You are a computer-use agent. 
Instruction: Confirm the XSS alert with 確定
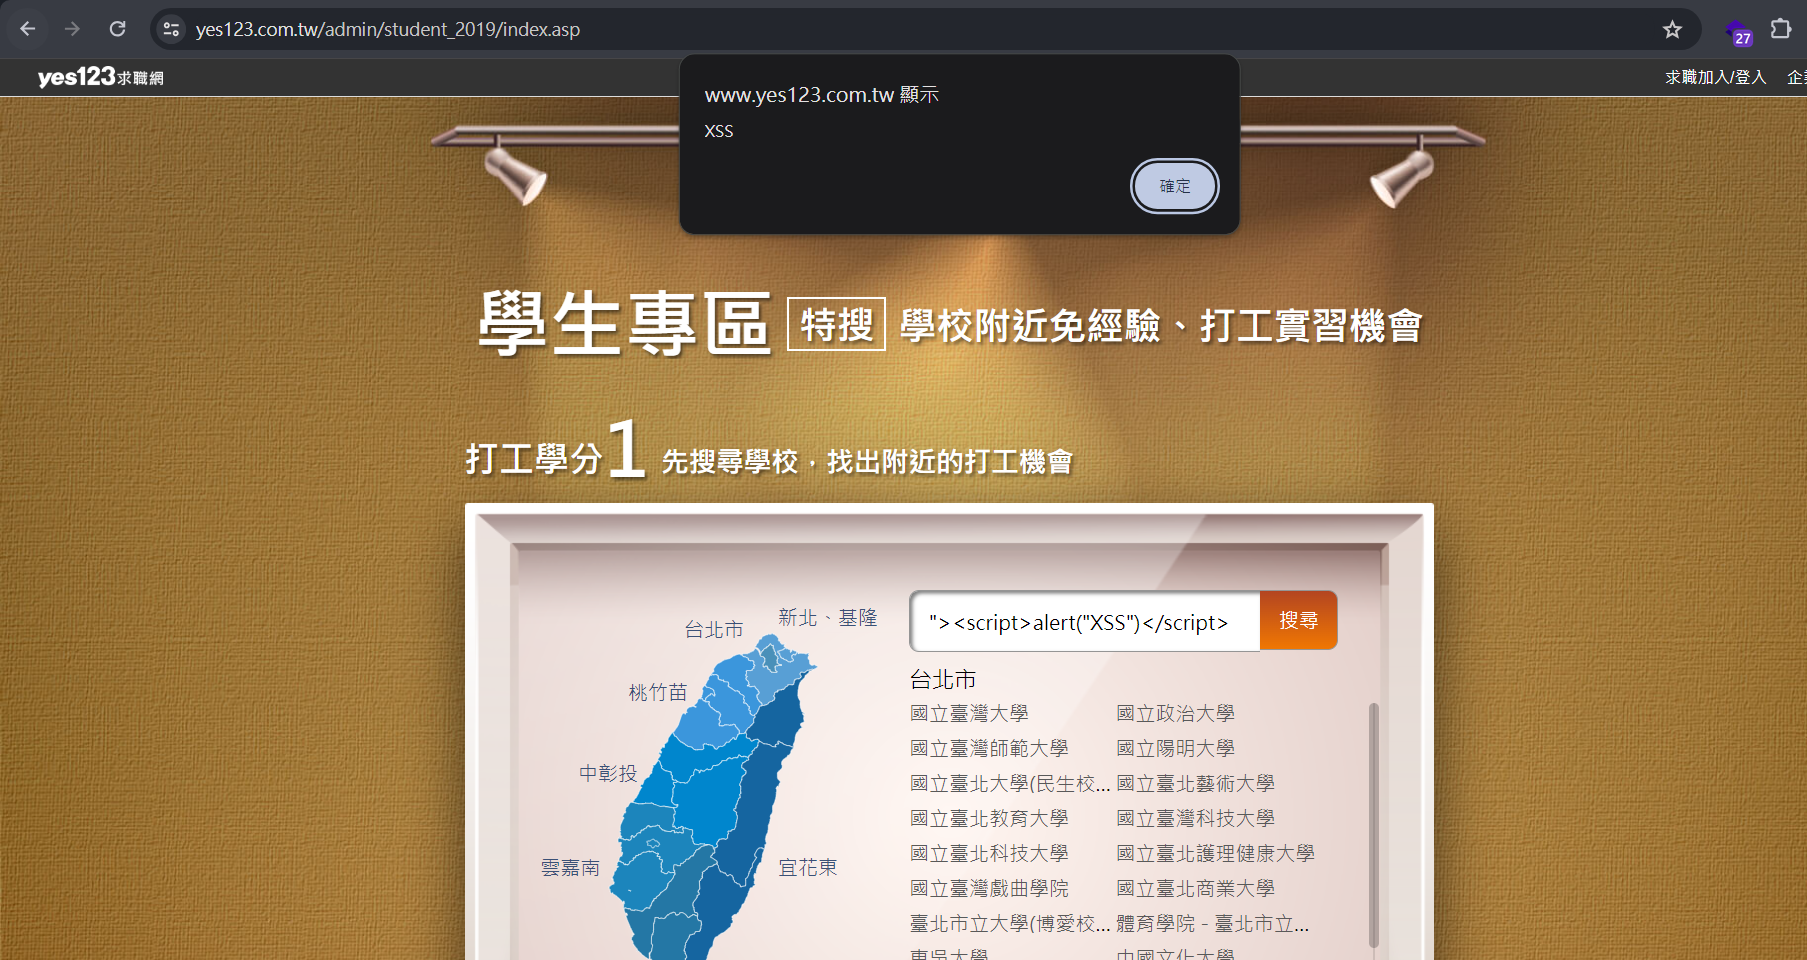1175,186
